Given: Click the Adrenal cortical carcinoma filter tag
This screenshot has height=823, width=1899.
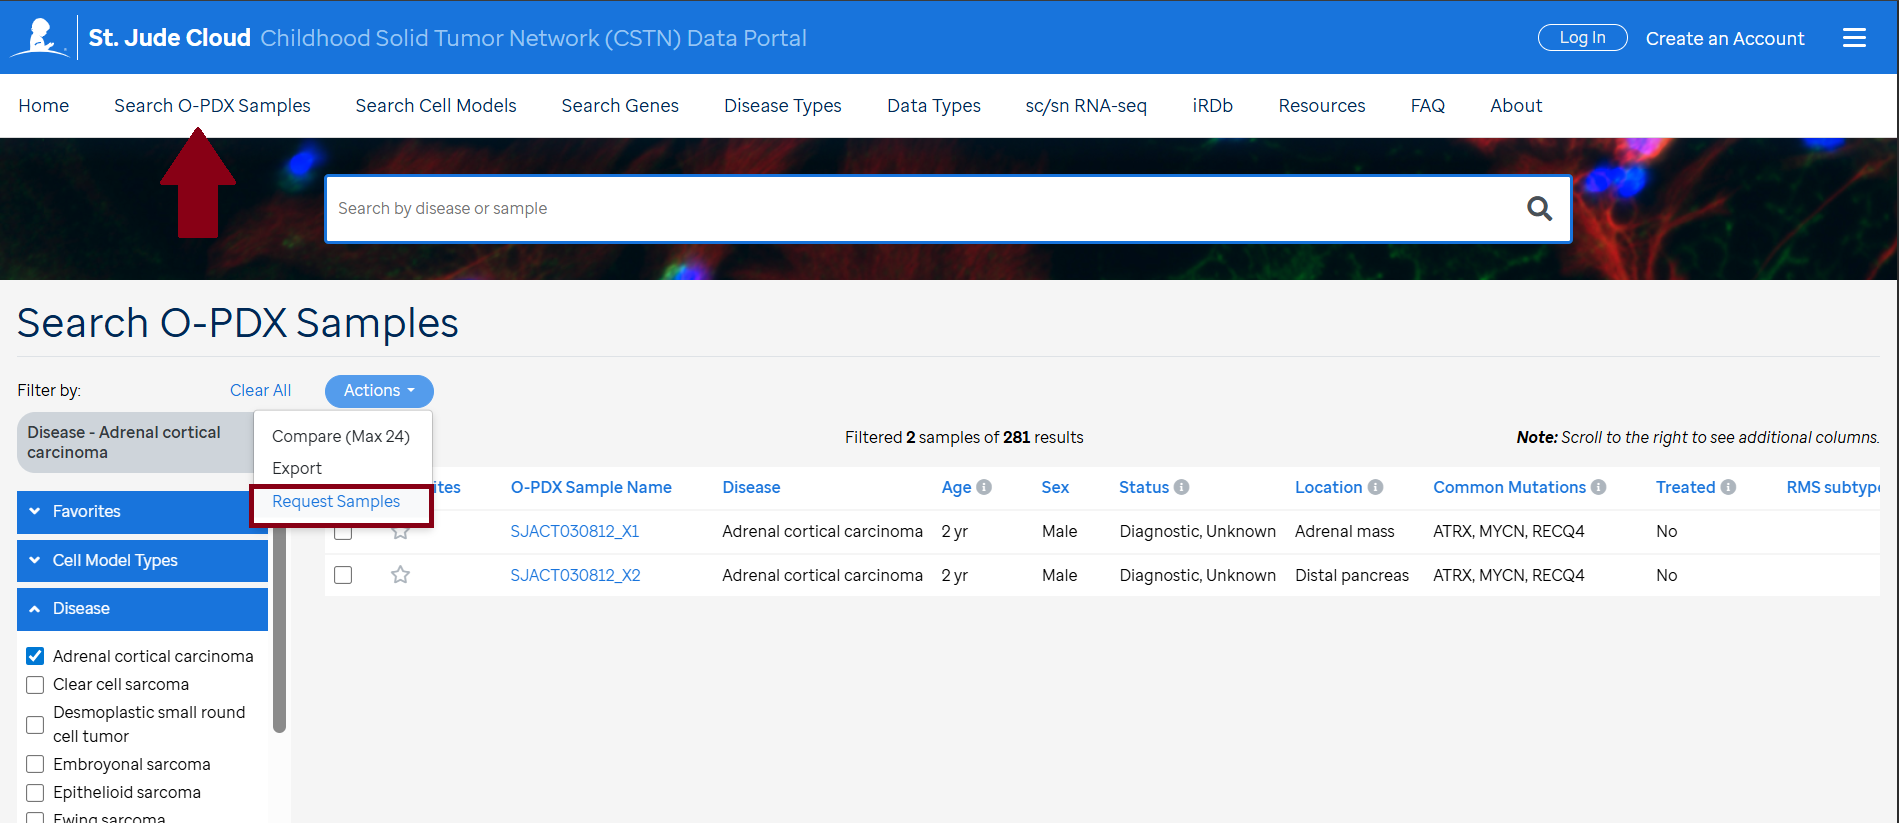Looking at the screenshot, I should click(135, 442).
